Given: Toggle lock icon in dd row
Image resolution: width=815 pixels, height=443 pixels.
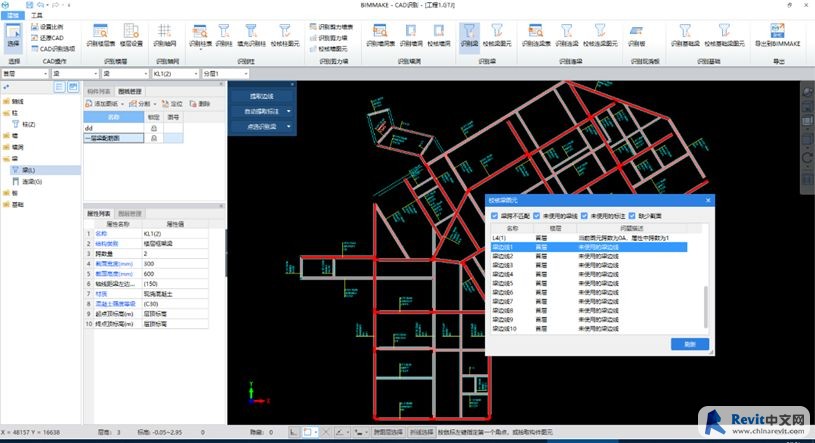Looking at the screenshot, I should 153,128.
